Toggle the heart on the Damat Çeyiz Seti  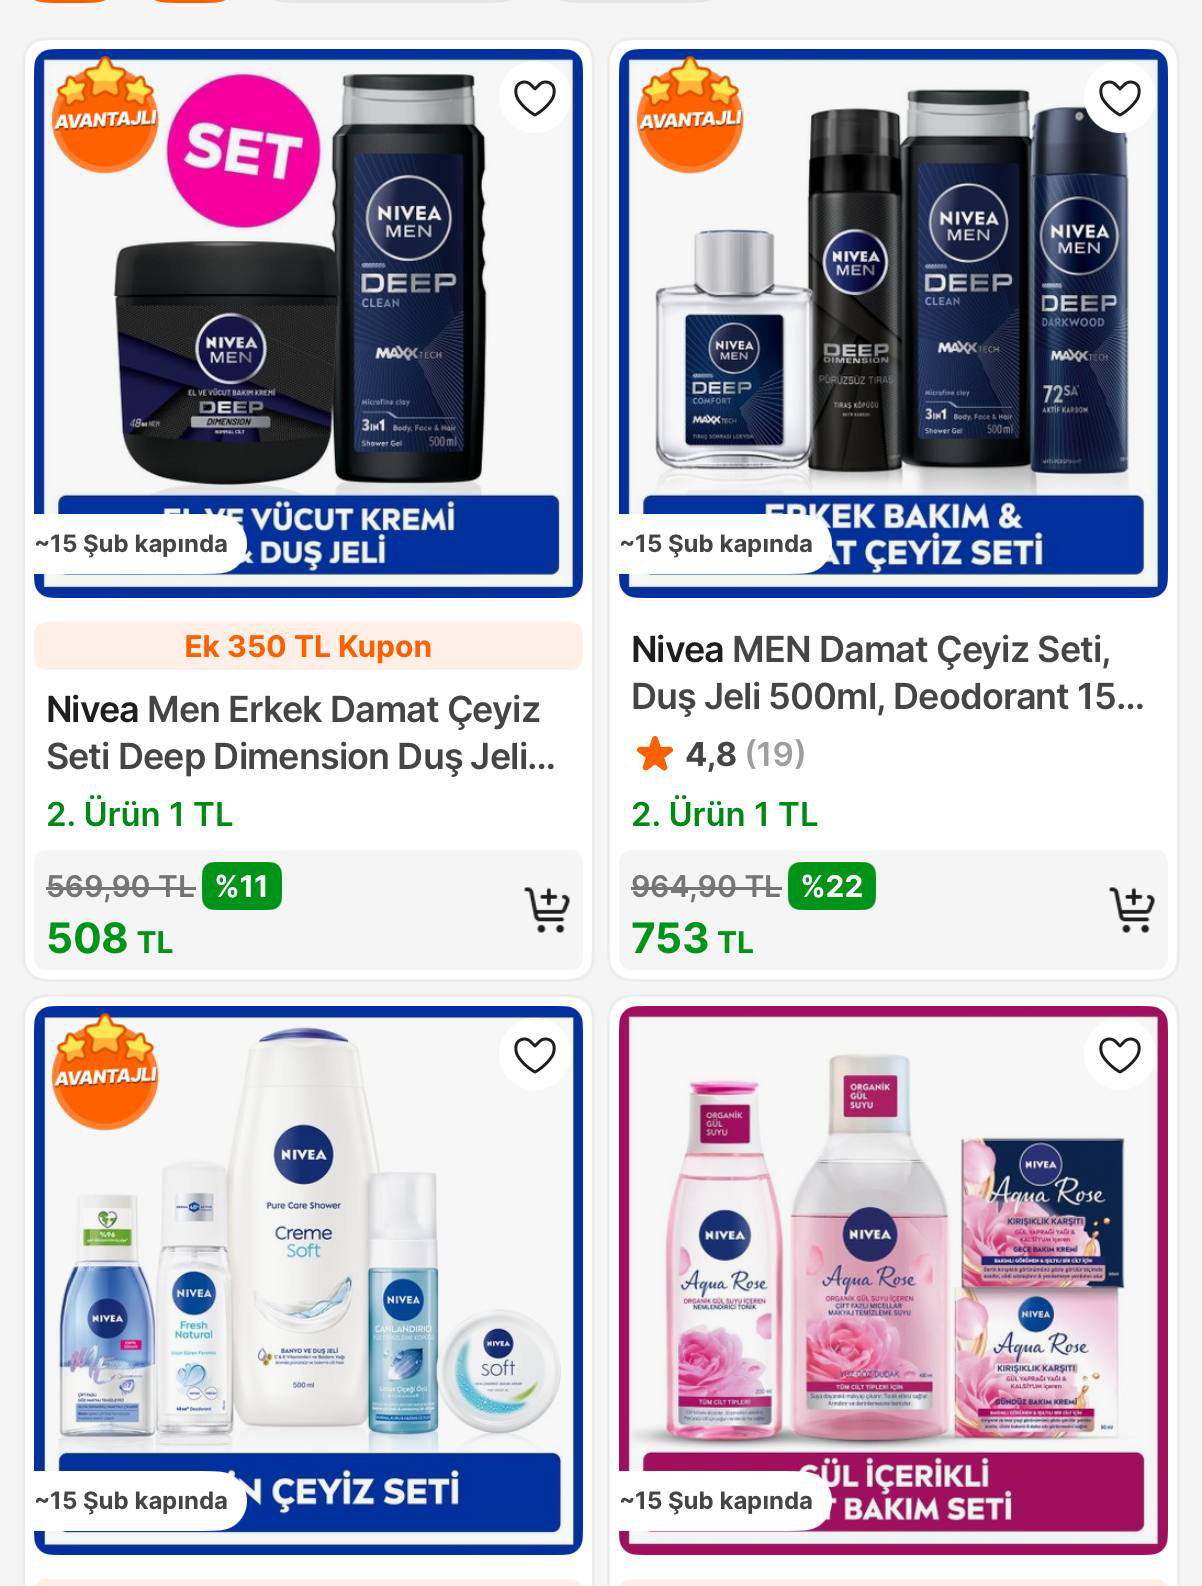click(1119, 98)
